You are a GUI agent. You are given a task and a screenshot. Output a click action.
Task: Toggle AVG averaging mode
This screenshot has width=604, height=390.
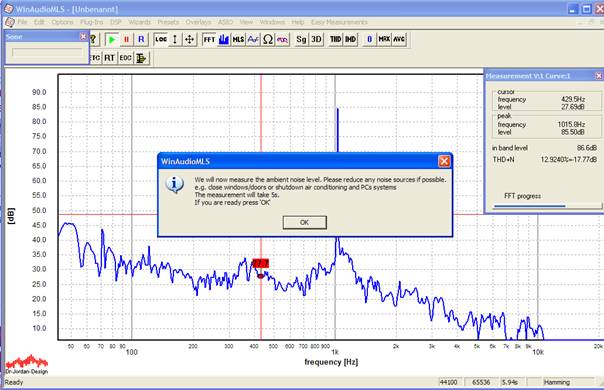(x=399, y=39)
